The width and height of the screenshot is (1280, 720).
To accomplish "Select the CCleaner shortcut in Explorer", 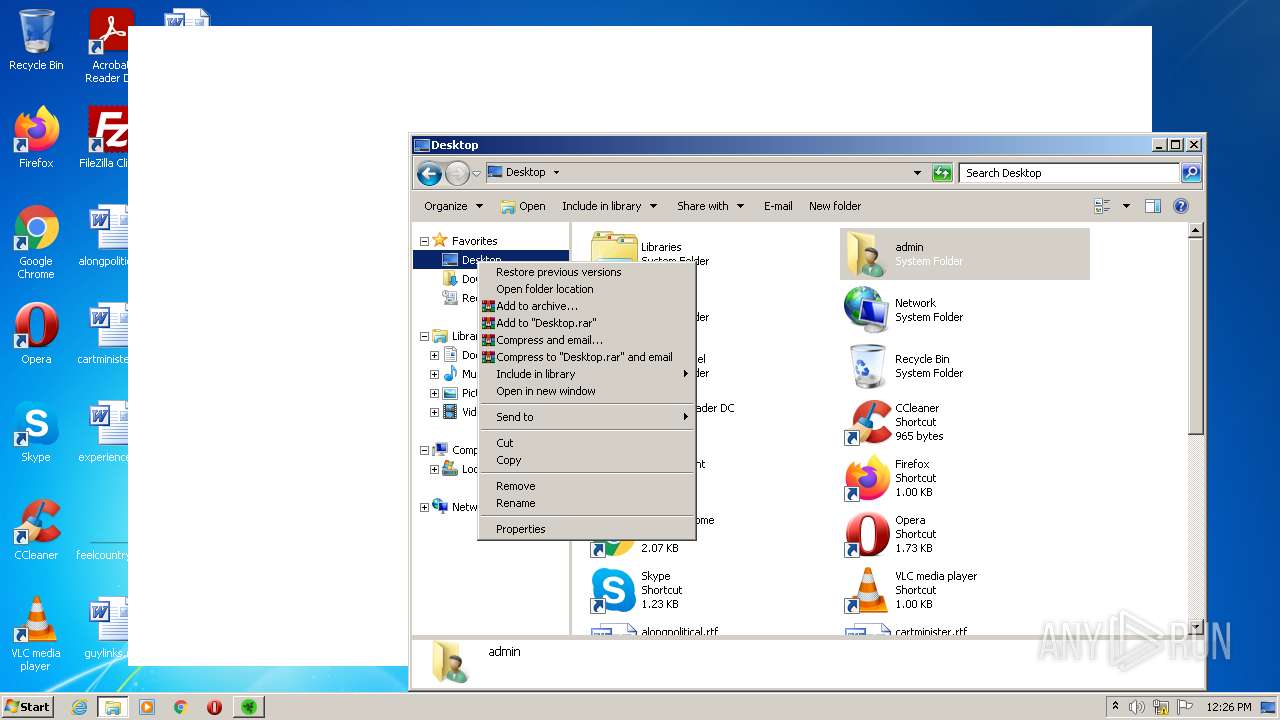I will (x=867, y=422).
